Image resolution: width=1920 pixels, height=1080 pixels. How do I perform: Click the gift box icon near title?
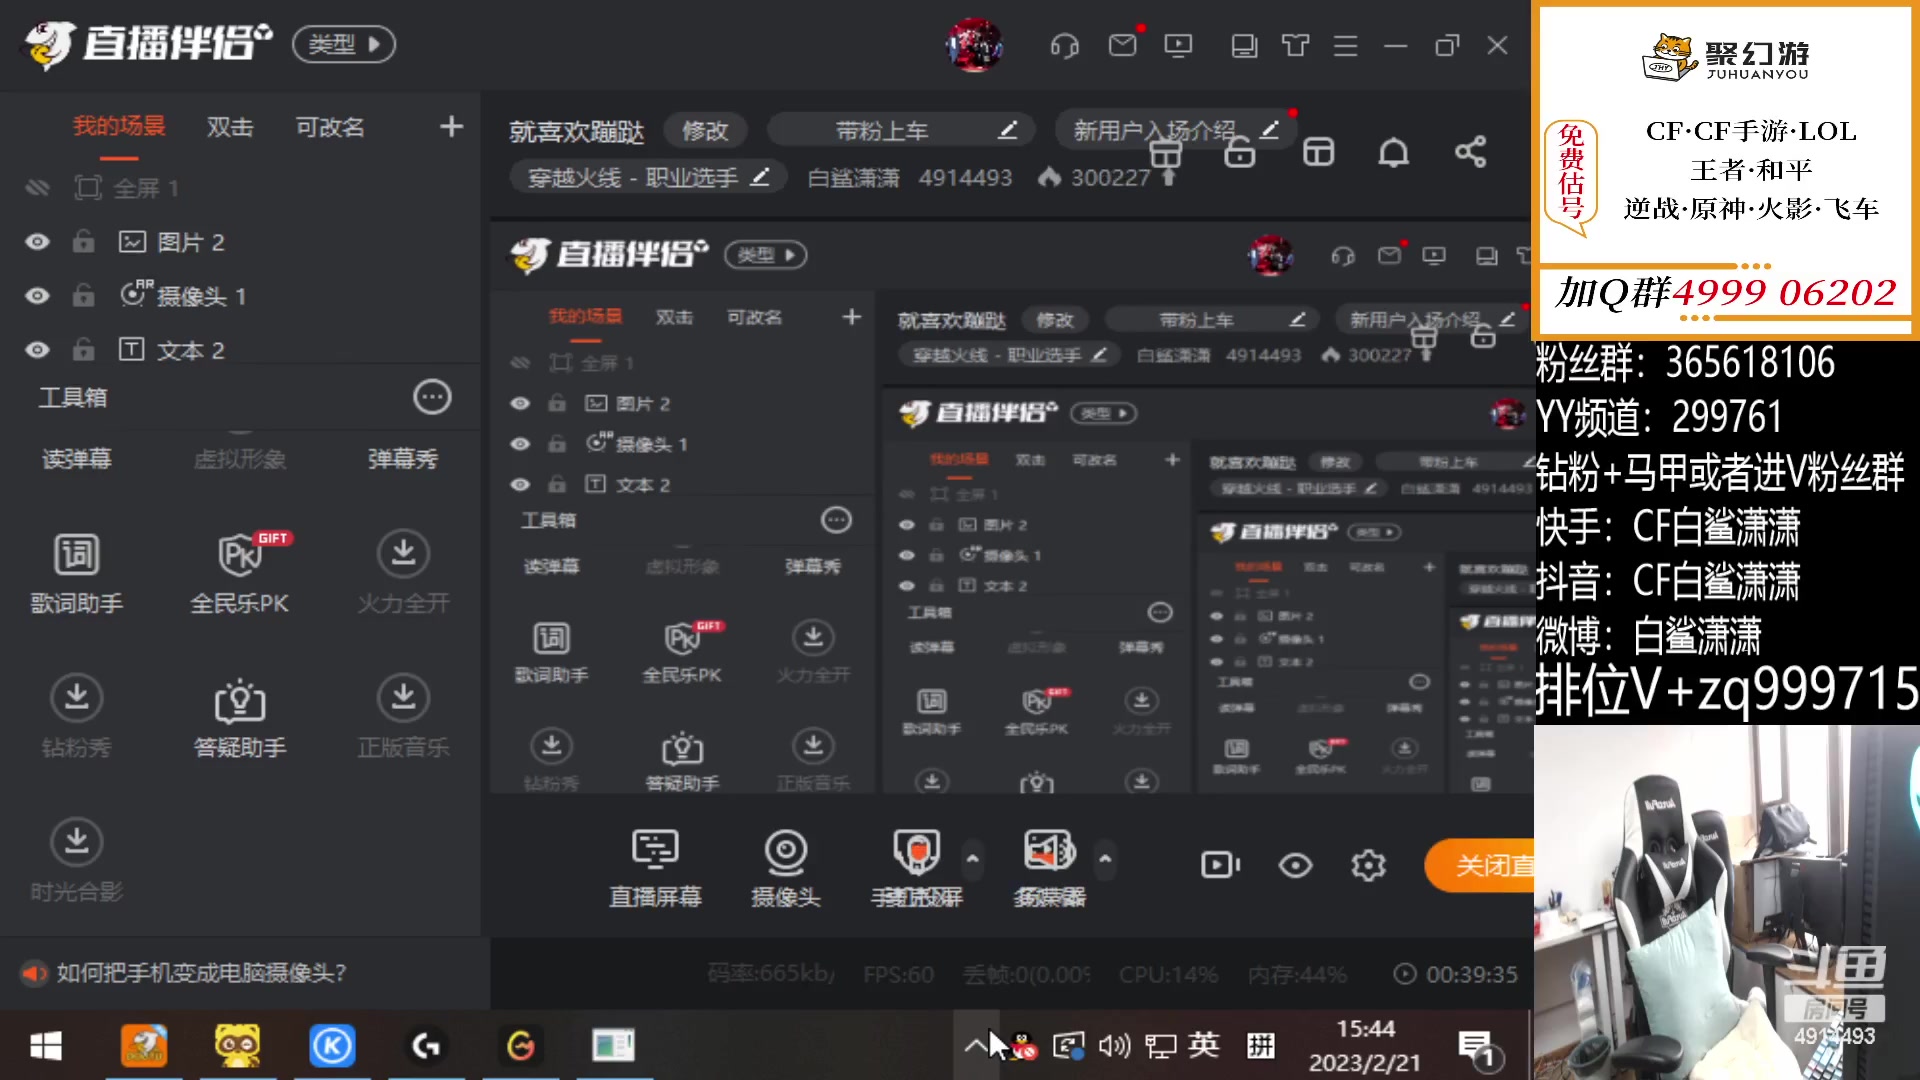1165,153
